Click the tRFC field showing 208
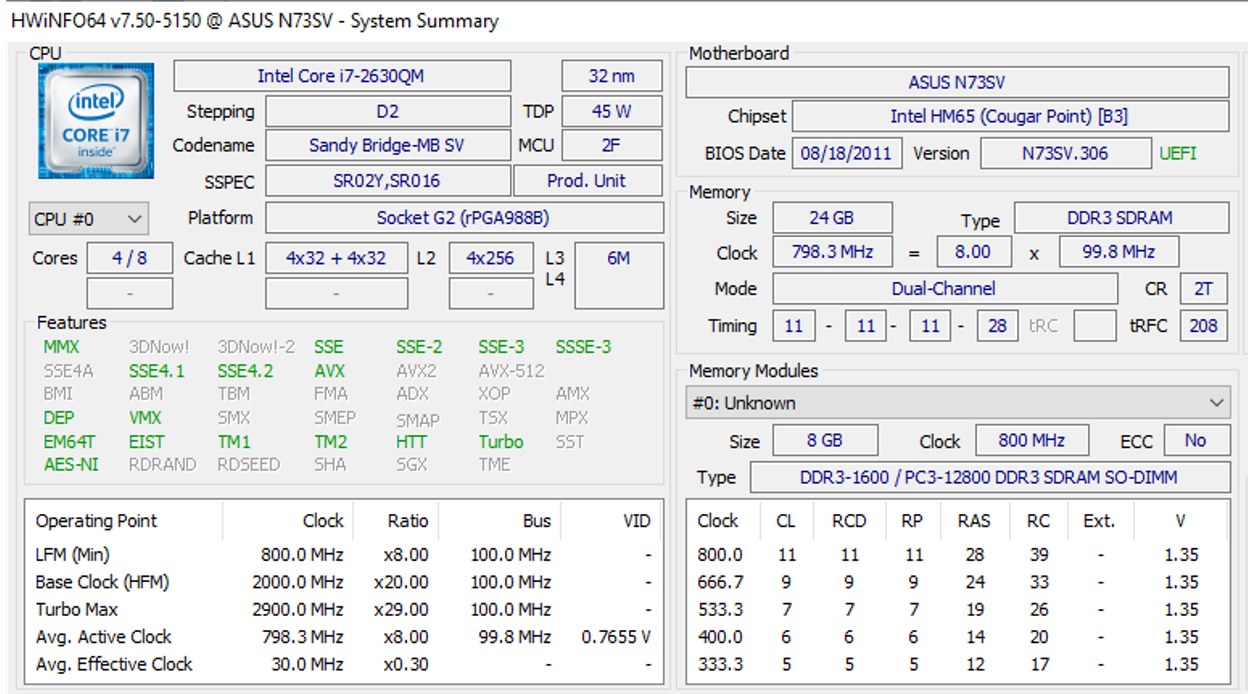 point(1204,325)
